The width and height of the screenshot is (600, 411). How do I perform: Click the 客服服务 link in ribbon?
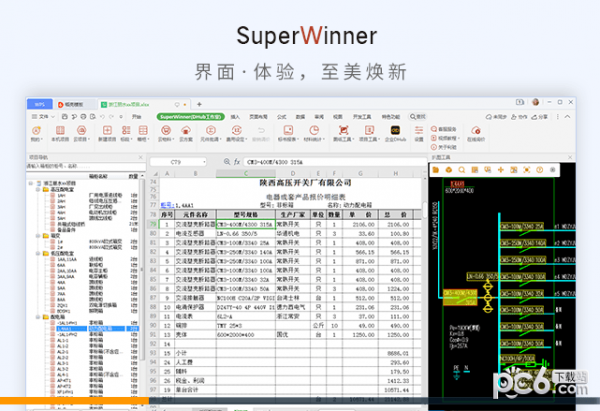click(443, 129)
